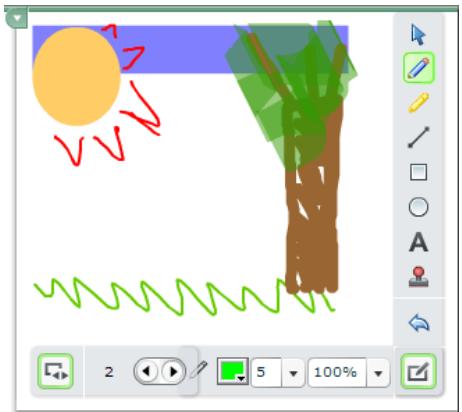This screenshot has height=412, width=462.
Task: Click the 100% zoom field
Action: point(337,372)
